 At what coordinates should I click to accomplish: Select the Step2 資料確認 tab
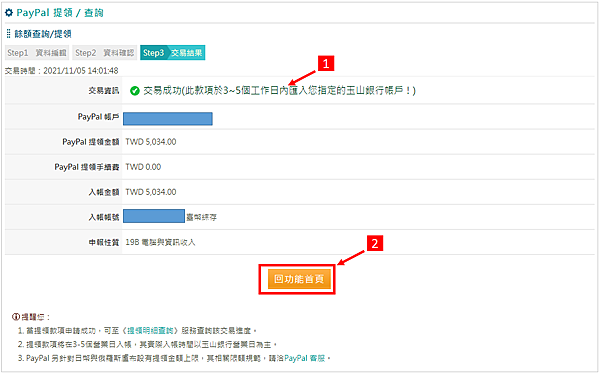point(104,53)
